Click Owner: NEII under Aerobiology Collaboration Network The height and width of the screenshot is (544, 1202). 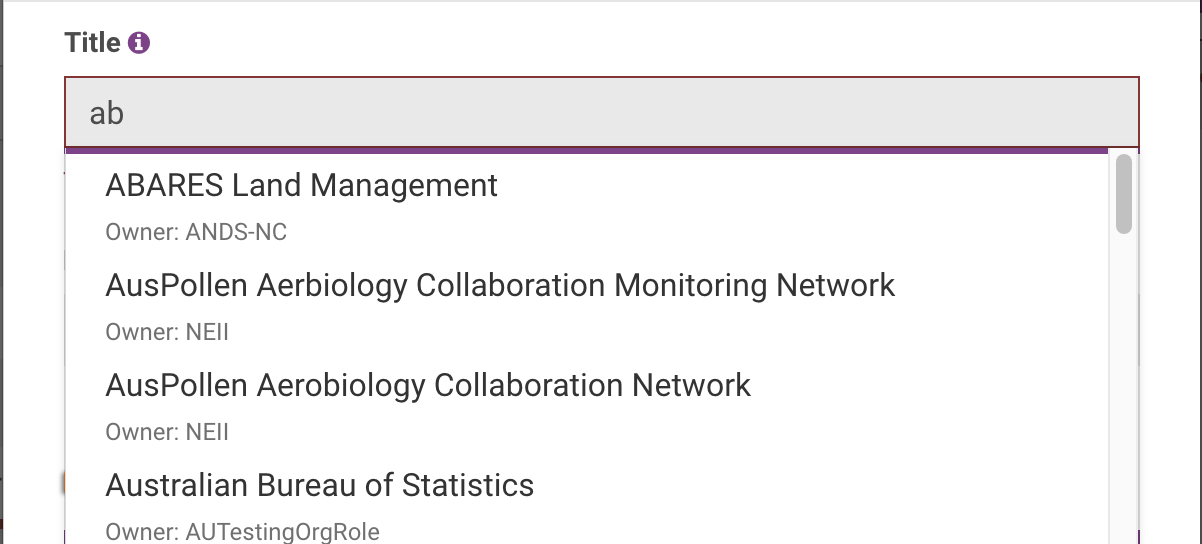[167, 433]
